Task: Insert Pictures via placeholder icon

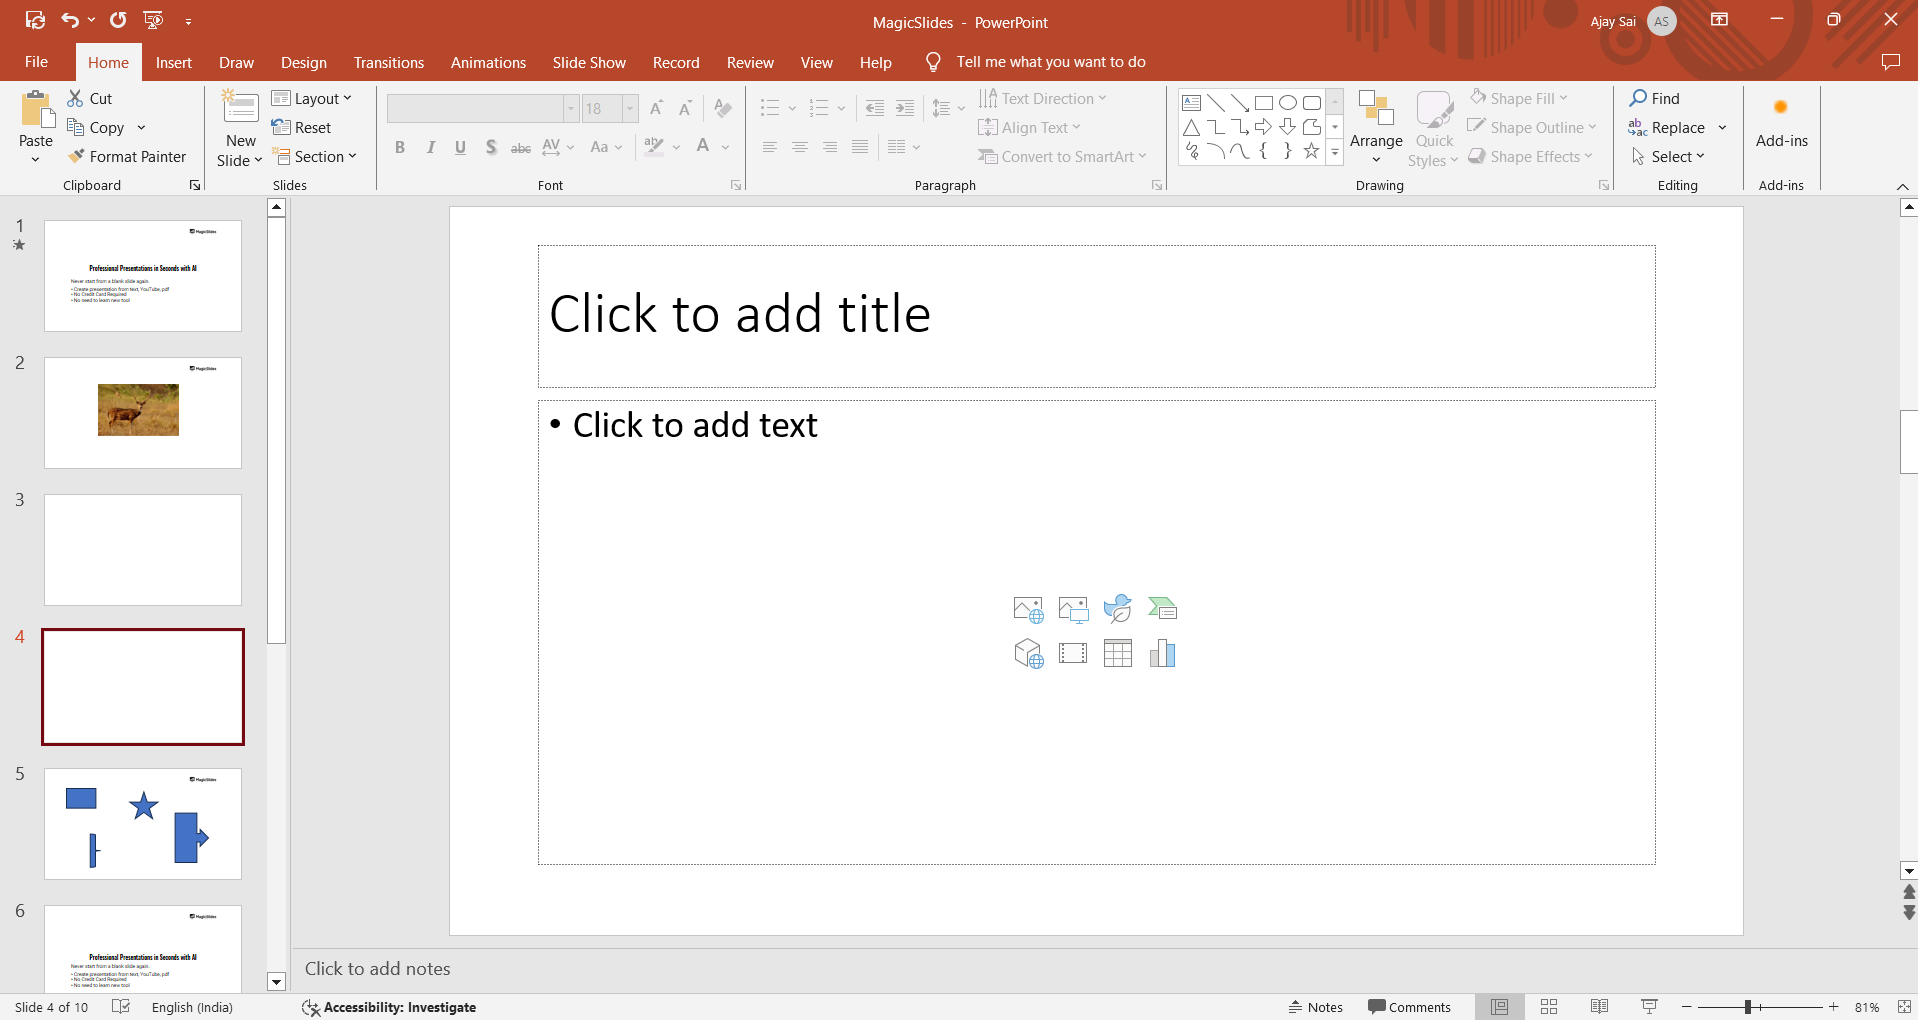Action: (x=1073, y=609)
